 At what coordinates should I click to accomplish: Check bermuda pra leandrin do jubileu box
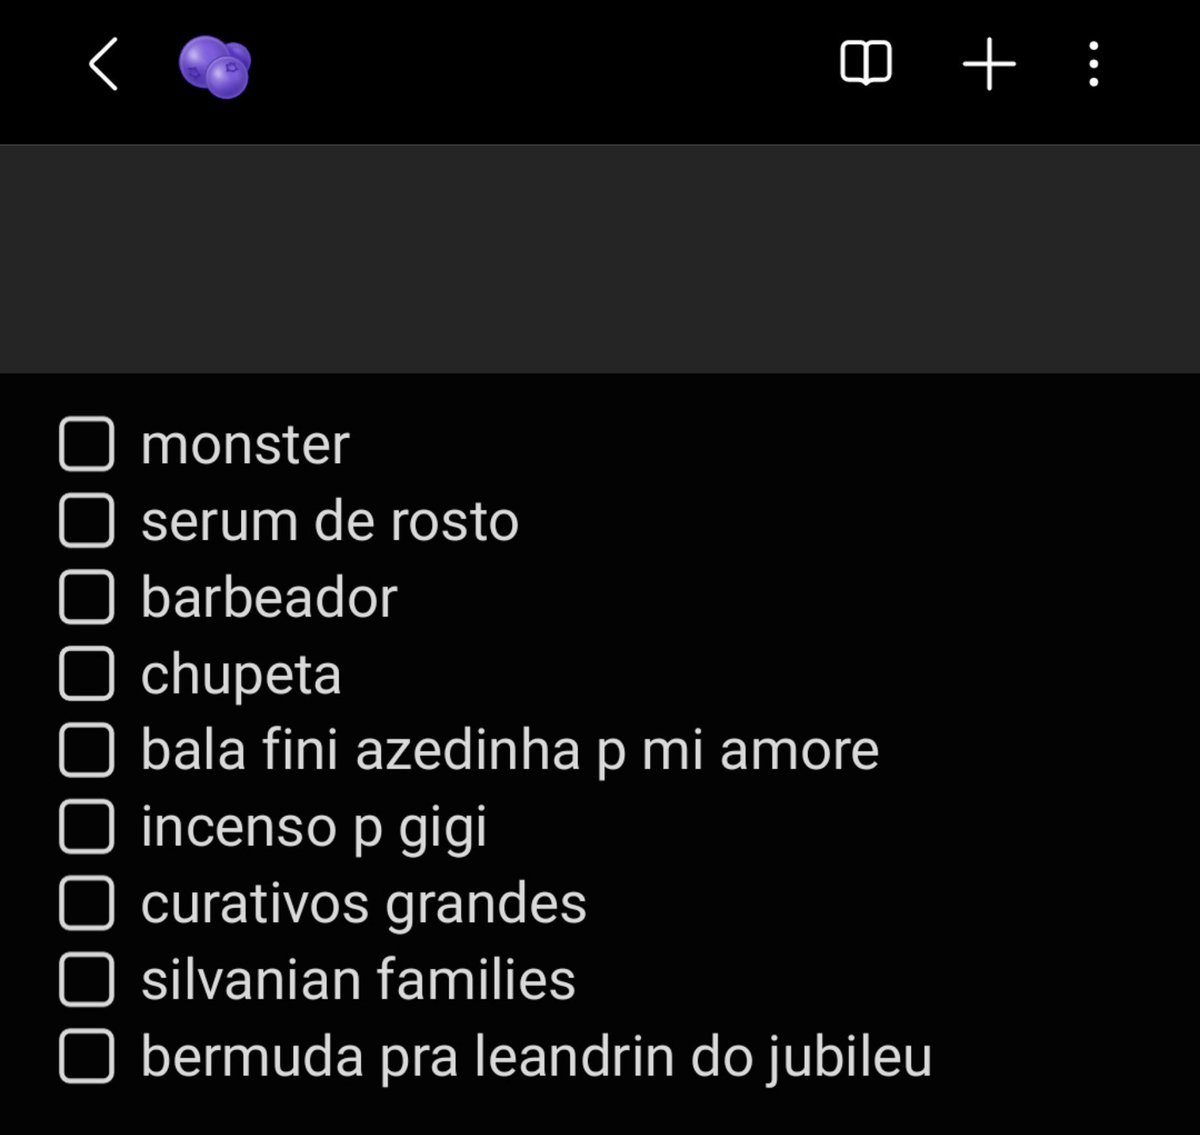click(x=86, y=1056)
